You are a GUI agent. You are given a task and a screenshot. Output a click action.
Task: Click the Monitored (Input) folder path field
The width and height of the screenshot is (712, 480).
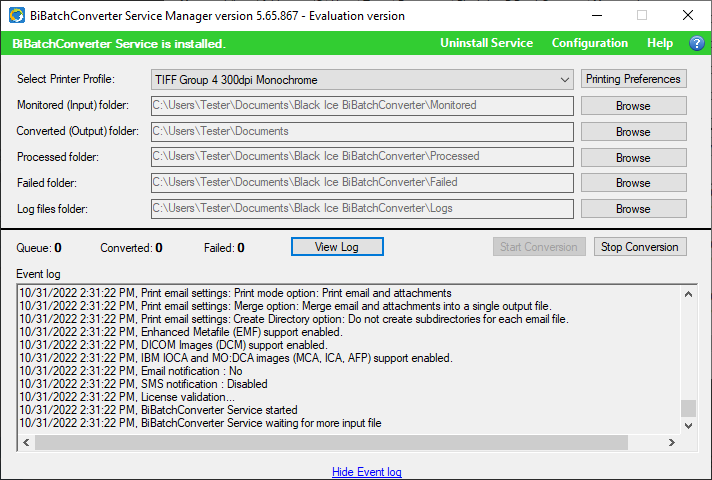coord(362,105)
